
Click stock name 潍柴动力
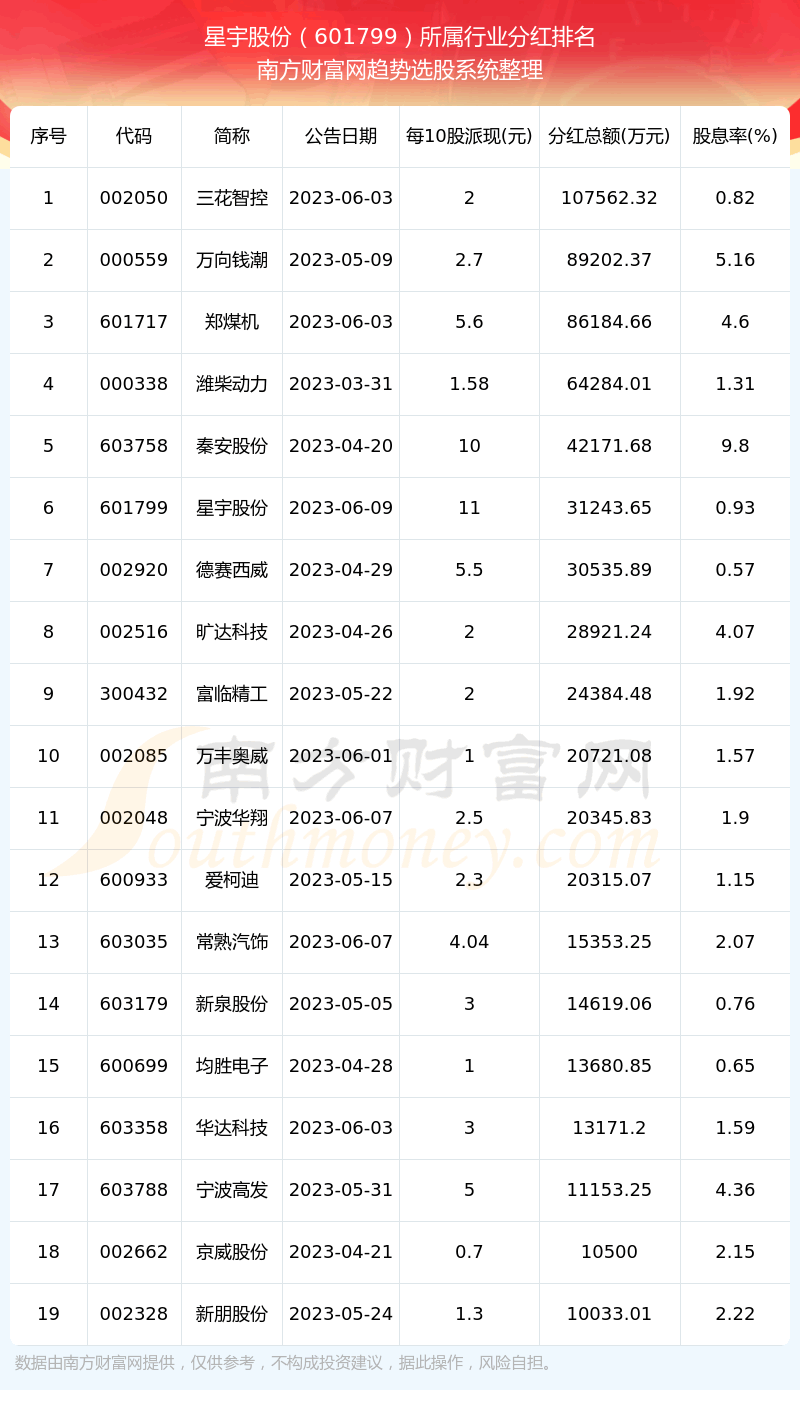pyautogui.click(x=232, y=384)
